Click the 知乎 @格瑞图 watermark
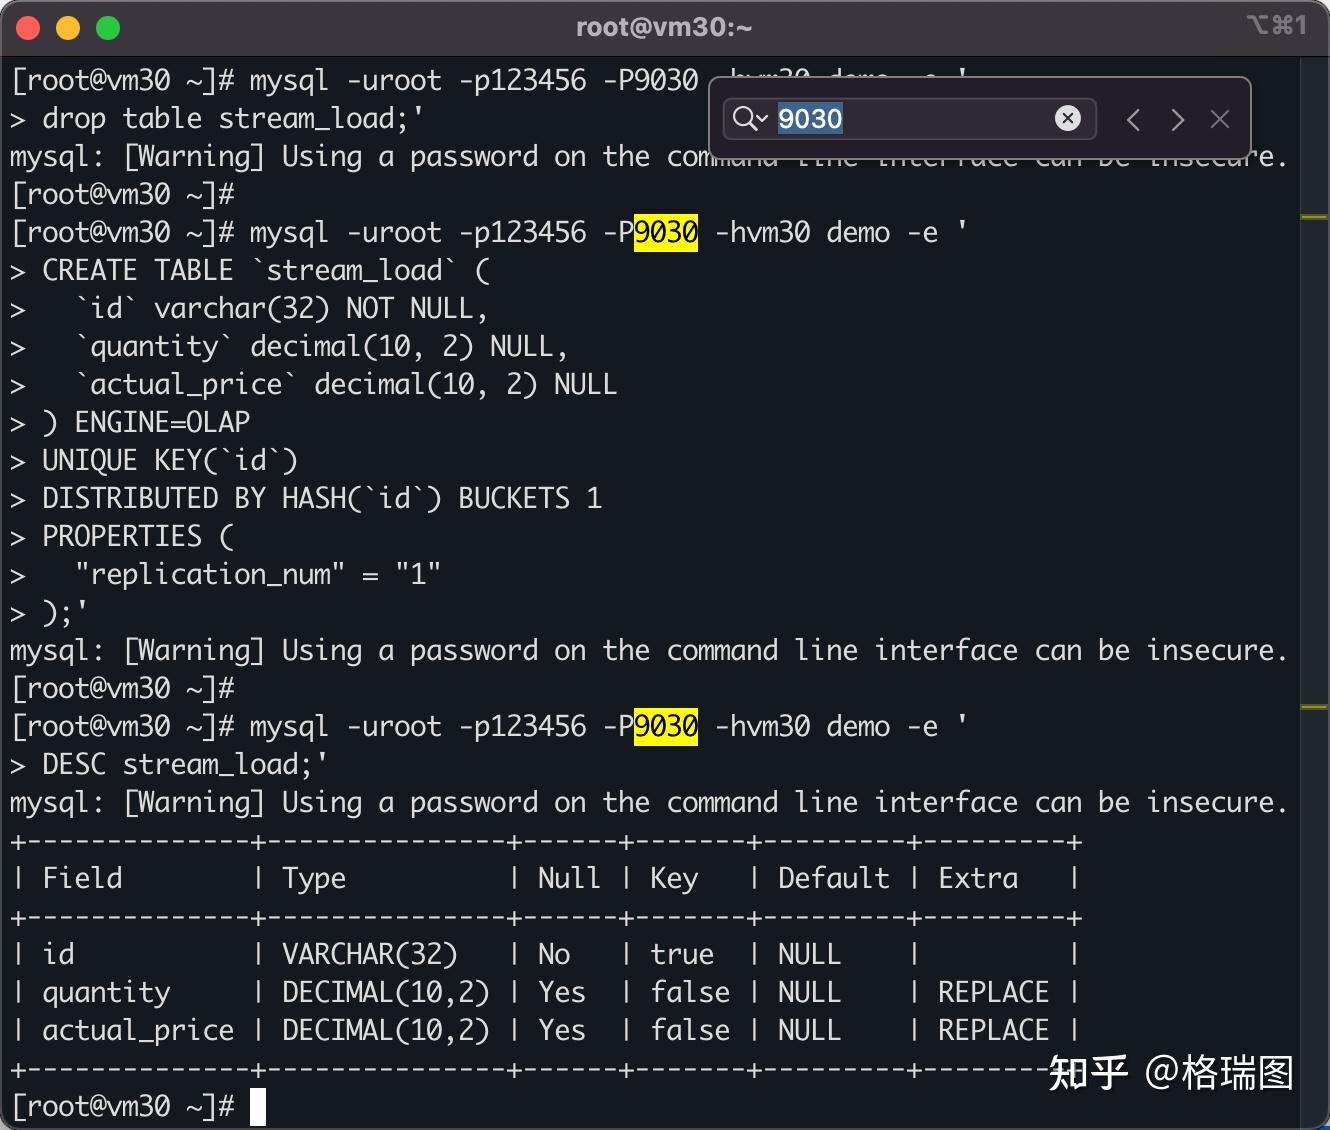Screen dimensions: 1330x1130 (1168, 1072)
